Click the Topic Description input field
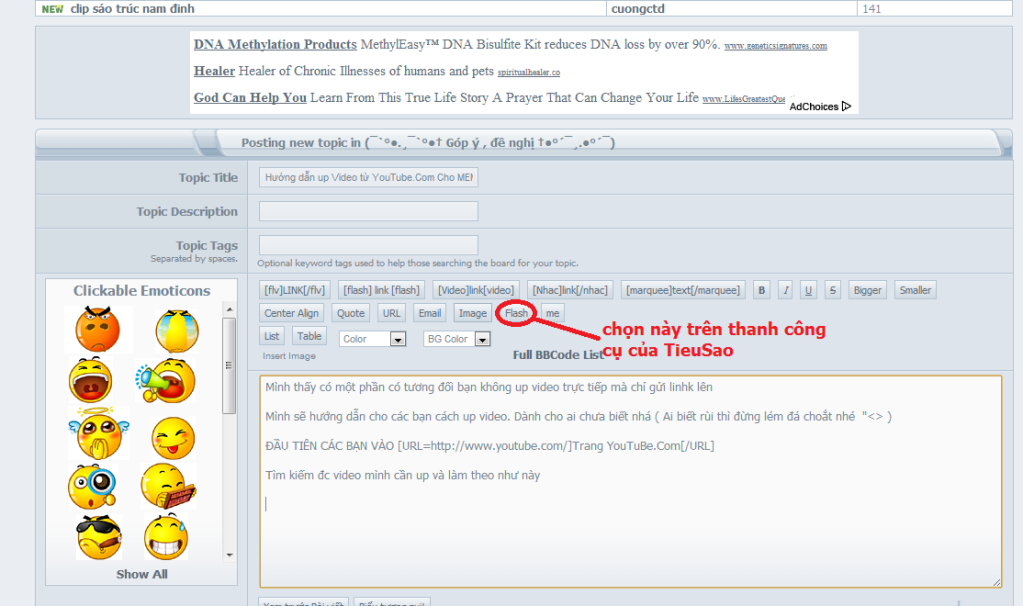 368,211
